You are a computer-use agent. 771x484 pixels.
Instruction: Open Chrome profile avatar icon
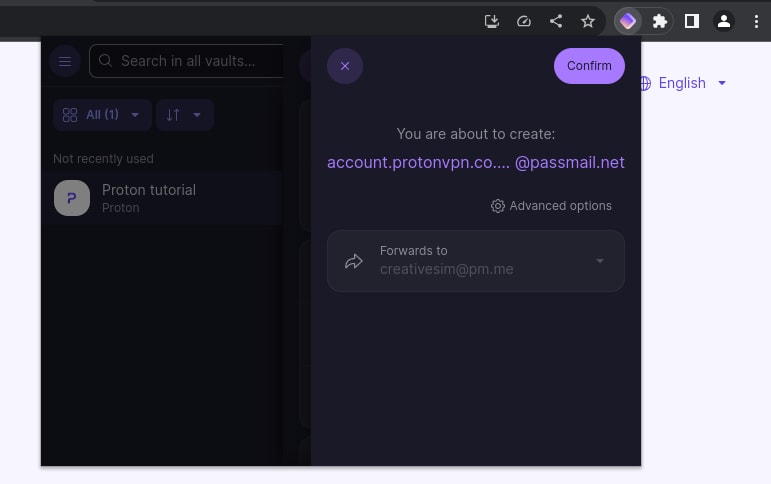(x=724, y=21)
